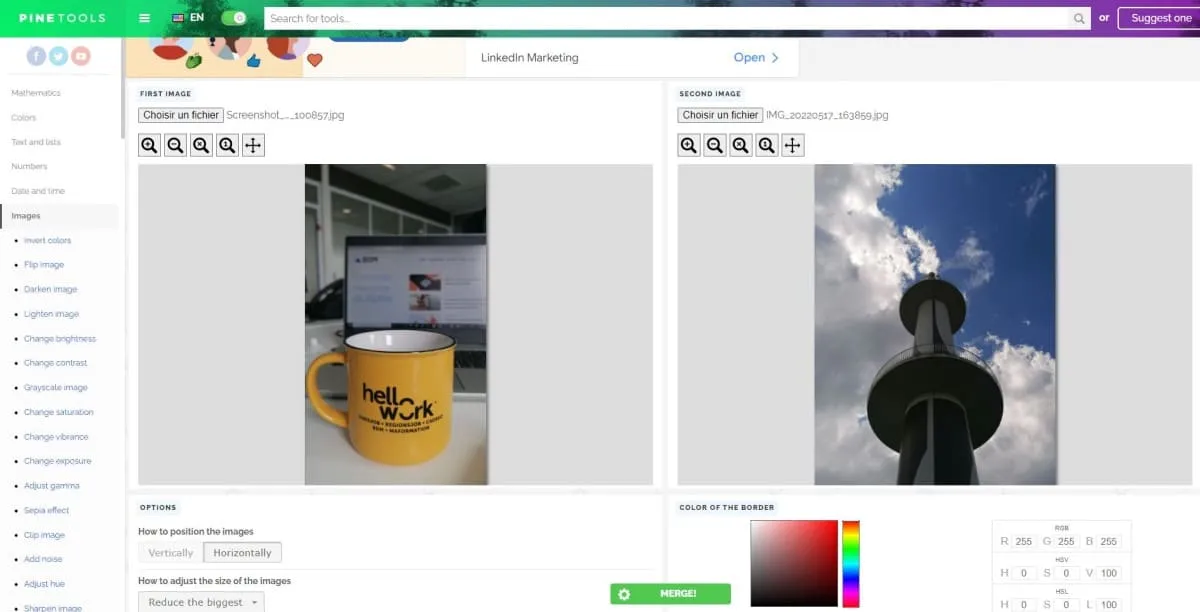1200x612 pixels.
Task: Reset first image zoom to 1:1
Action: [x=227, y=145]
